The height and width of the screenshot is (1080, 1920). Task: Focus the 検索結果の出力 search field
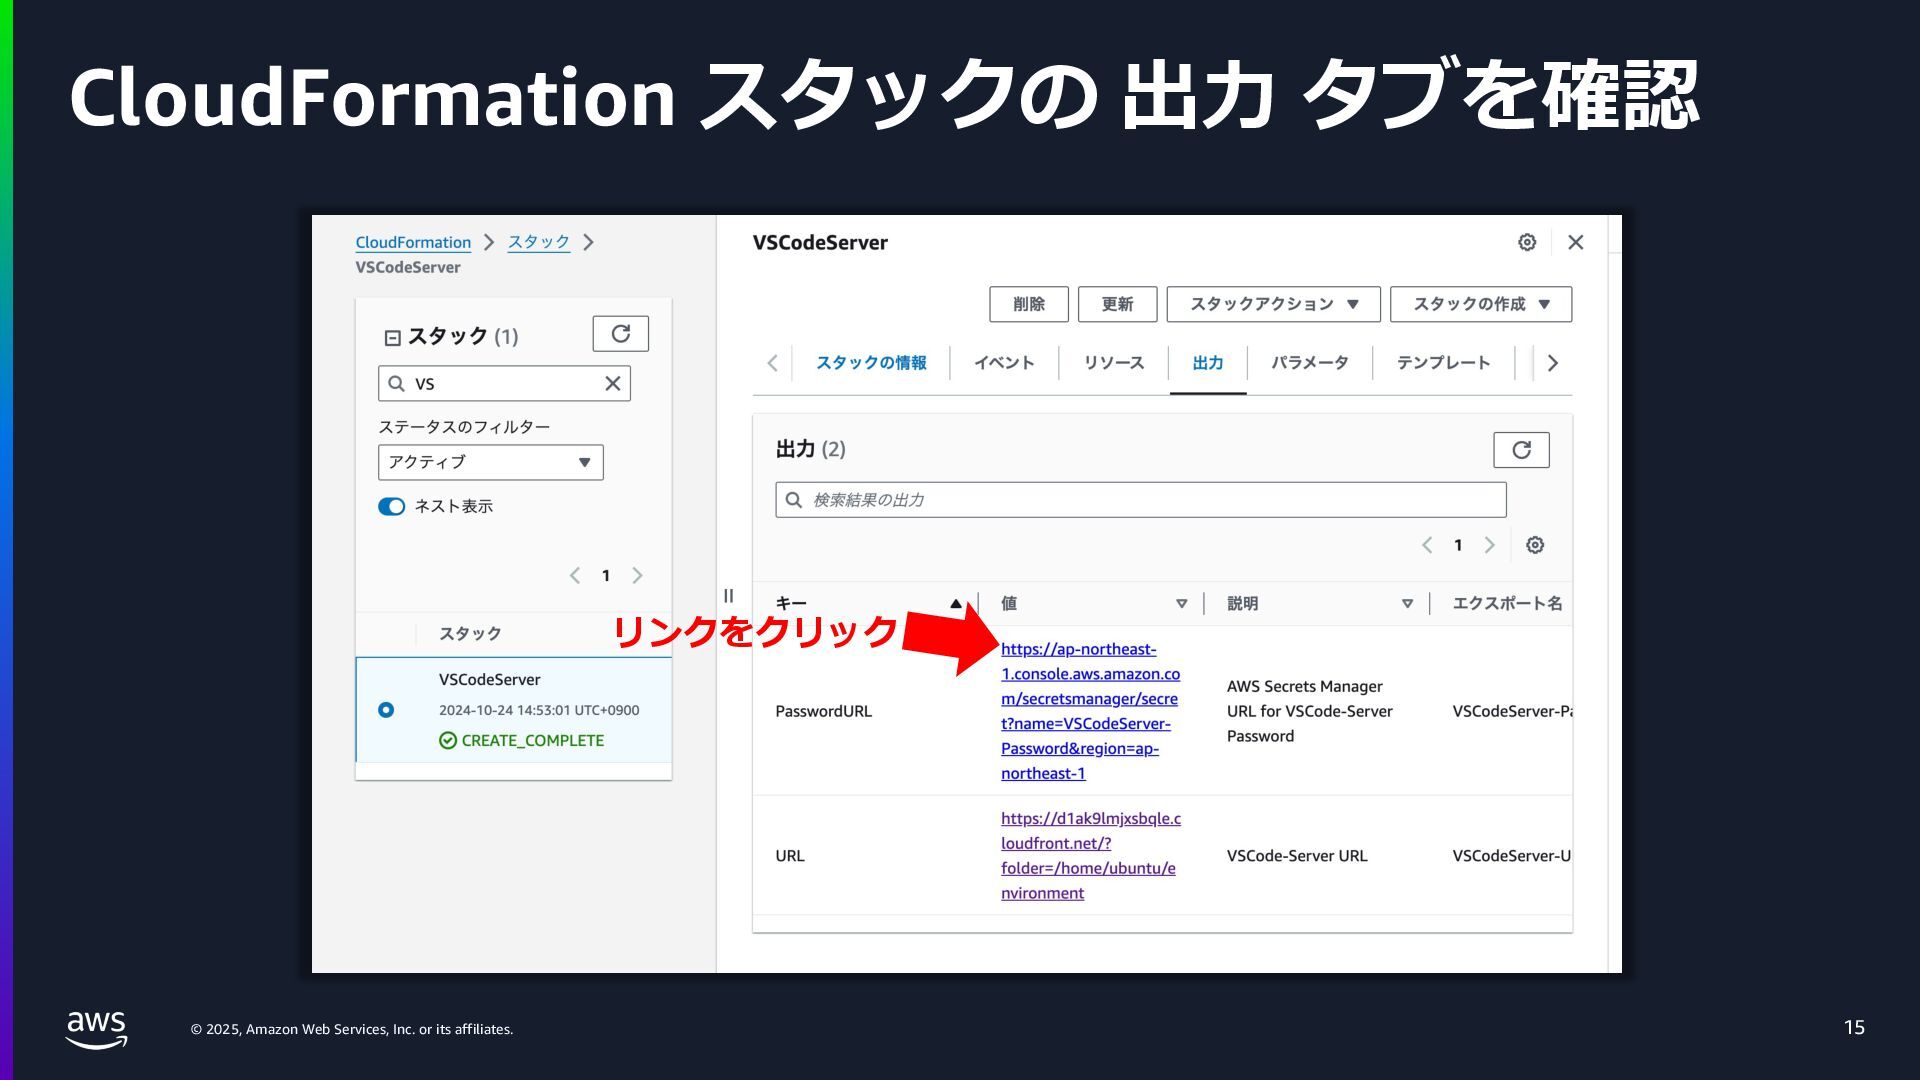(1140, 500)
